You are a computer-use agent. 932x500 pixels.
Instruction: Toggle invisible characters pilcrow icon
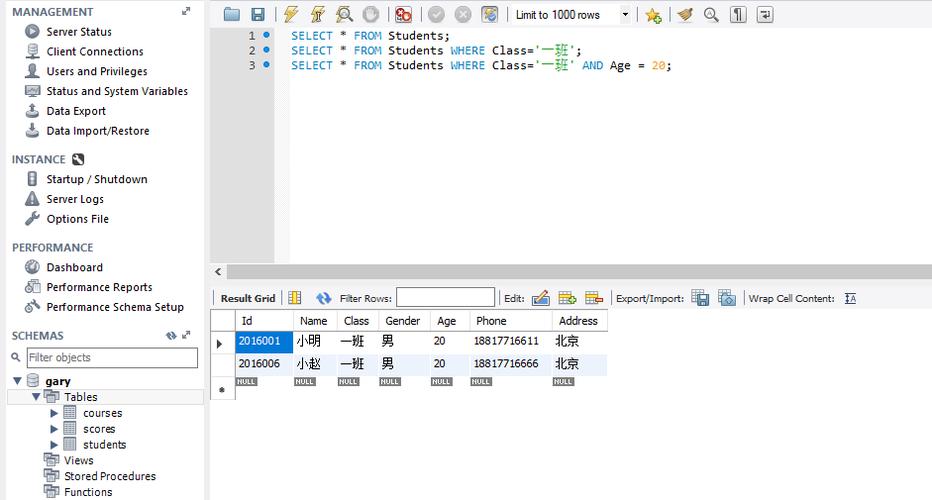(x=738, y=15)
